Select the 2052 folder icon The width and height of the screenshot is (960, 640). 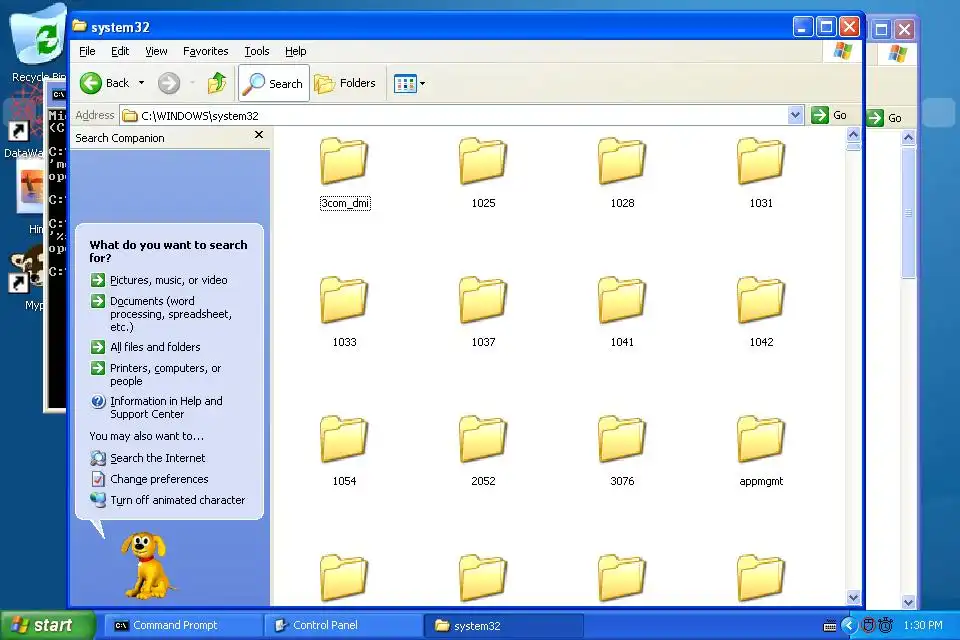(x=483, y=439)
